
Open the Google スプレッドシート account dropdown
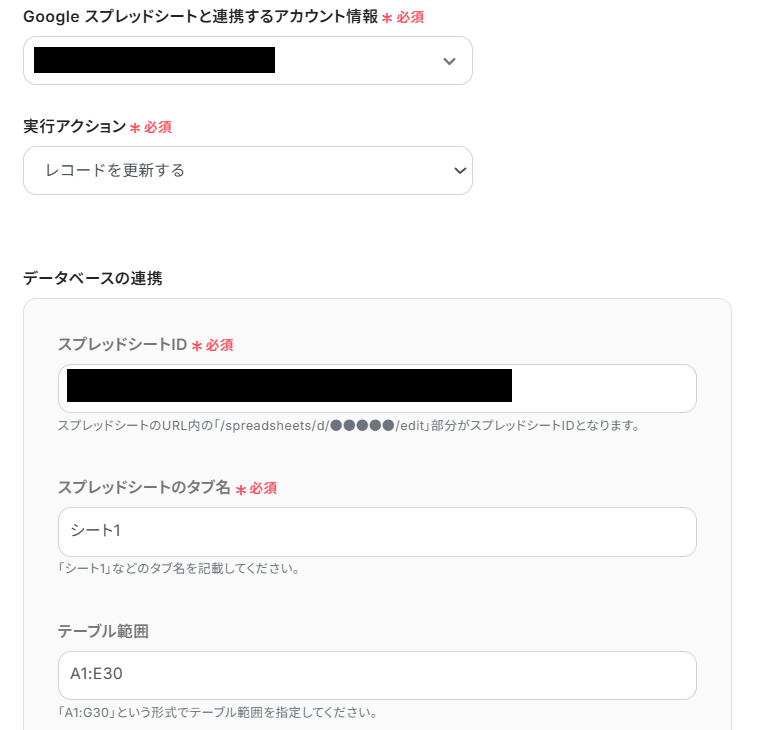point(247,61)
